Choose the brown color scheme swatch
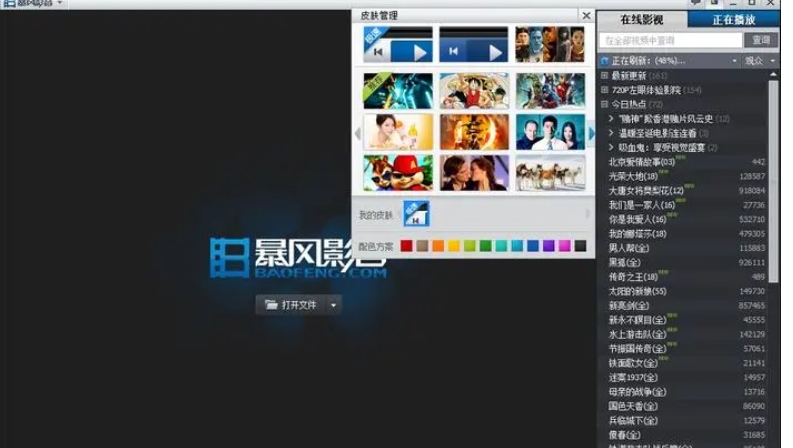 (422, 246)
